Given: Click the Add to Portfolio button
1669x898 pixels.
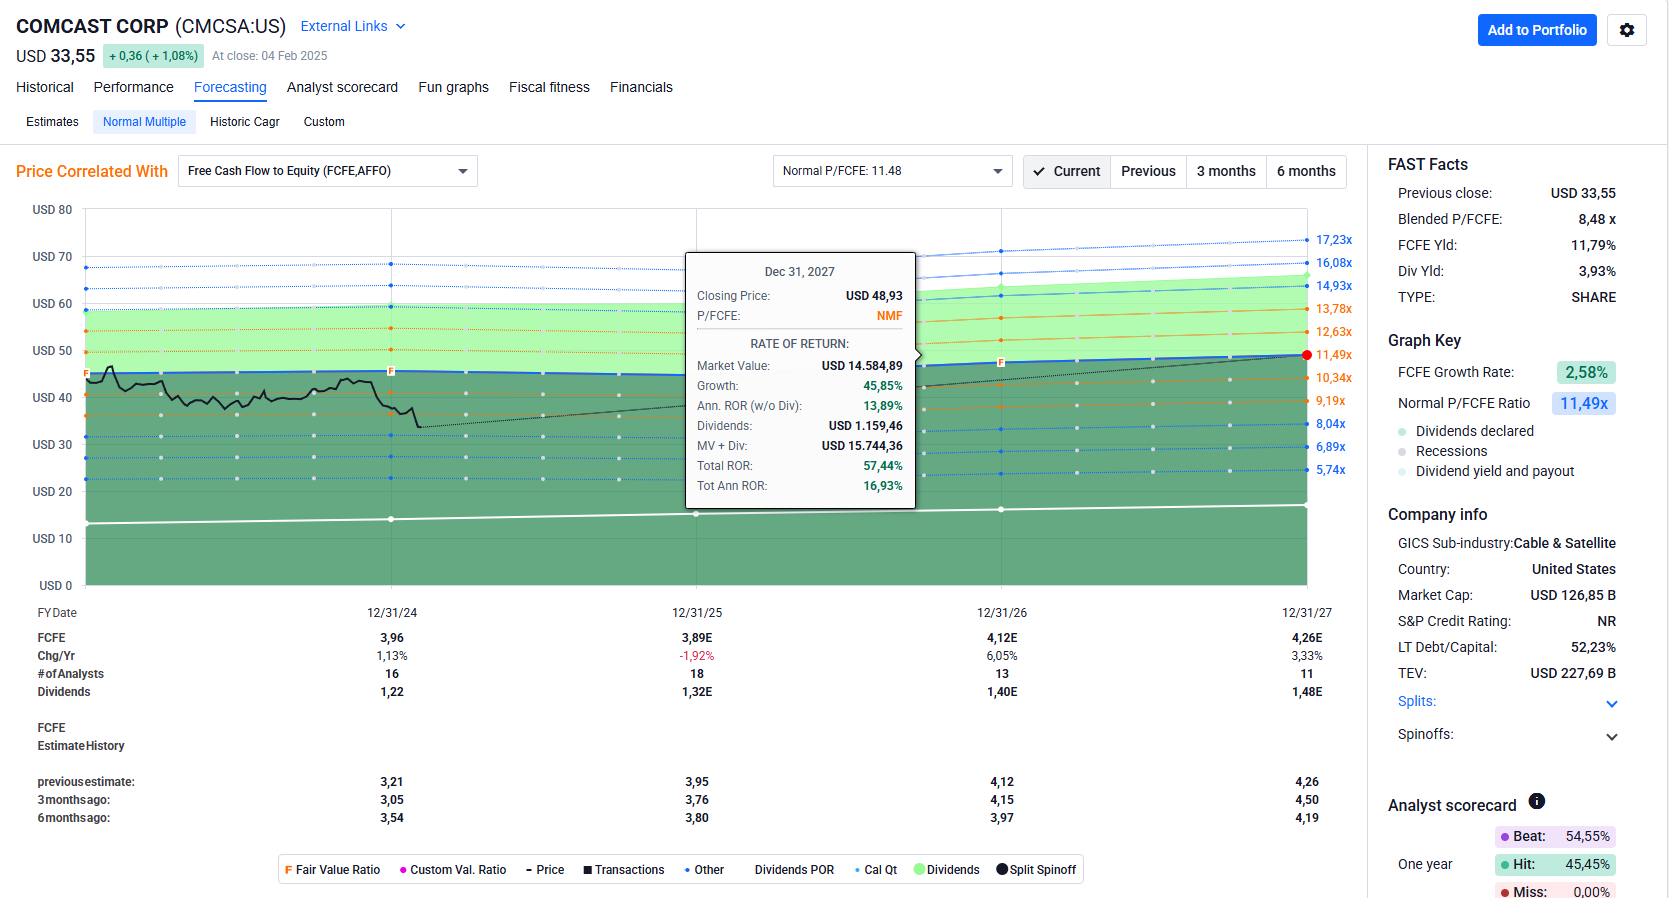Looking at the screenshot, I should click(x=1536, y=30).
